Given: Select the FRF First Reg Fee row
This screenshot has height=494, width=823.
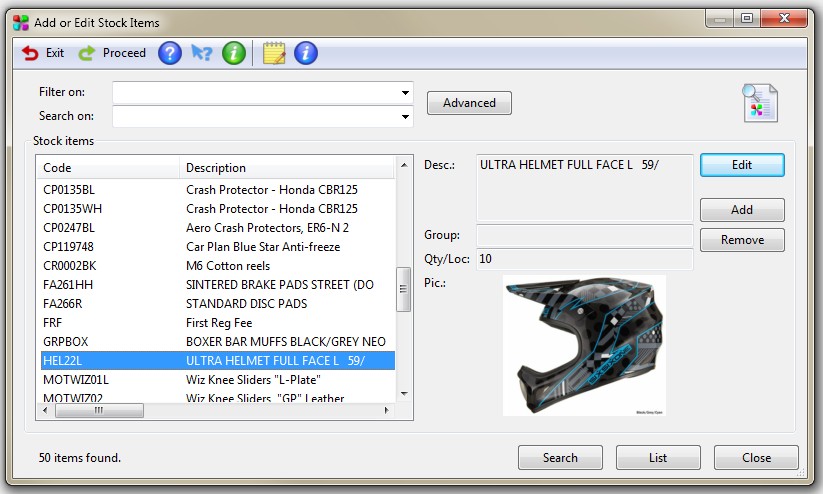Looking at the screenshot, I should (217, 323).
